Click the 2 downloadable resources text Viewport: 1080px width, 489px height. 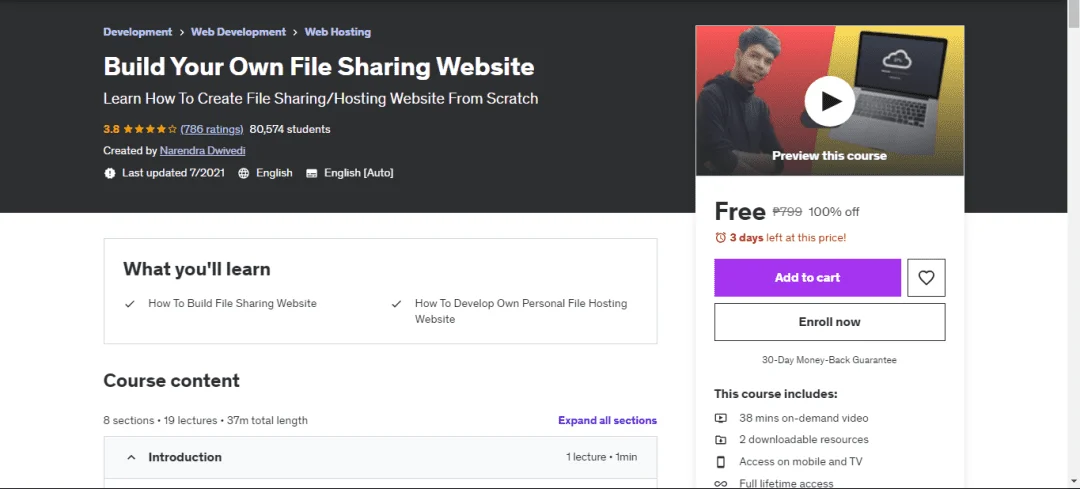point(804,439)
